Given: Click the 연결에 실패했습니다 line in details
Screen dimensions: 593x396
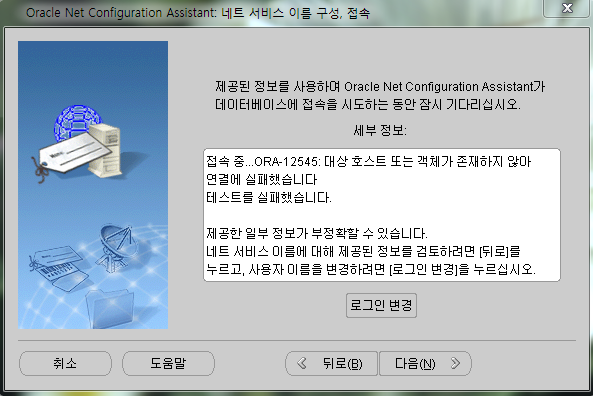Looking at the screenshot, I should (261, 180).
